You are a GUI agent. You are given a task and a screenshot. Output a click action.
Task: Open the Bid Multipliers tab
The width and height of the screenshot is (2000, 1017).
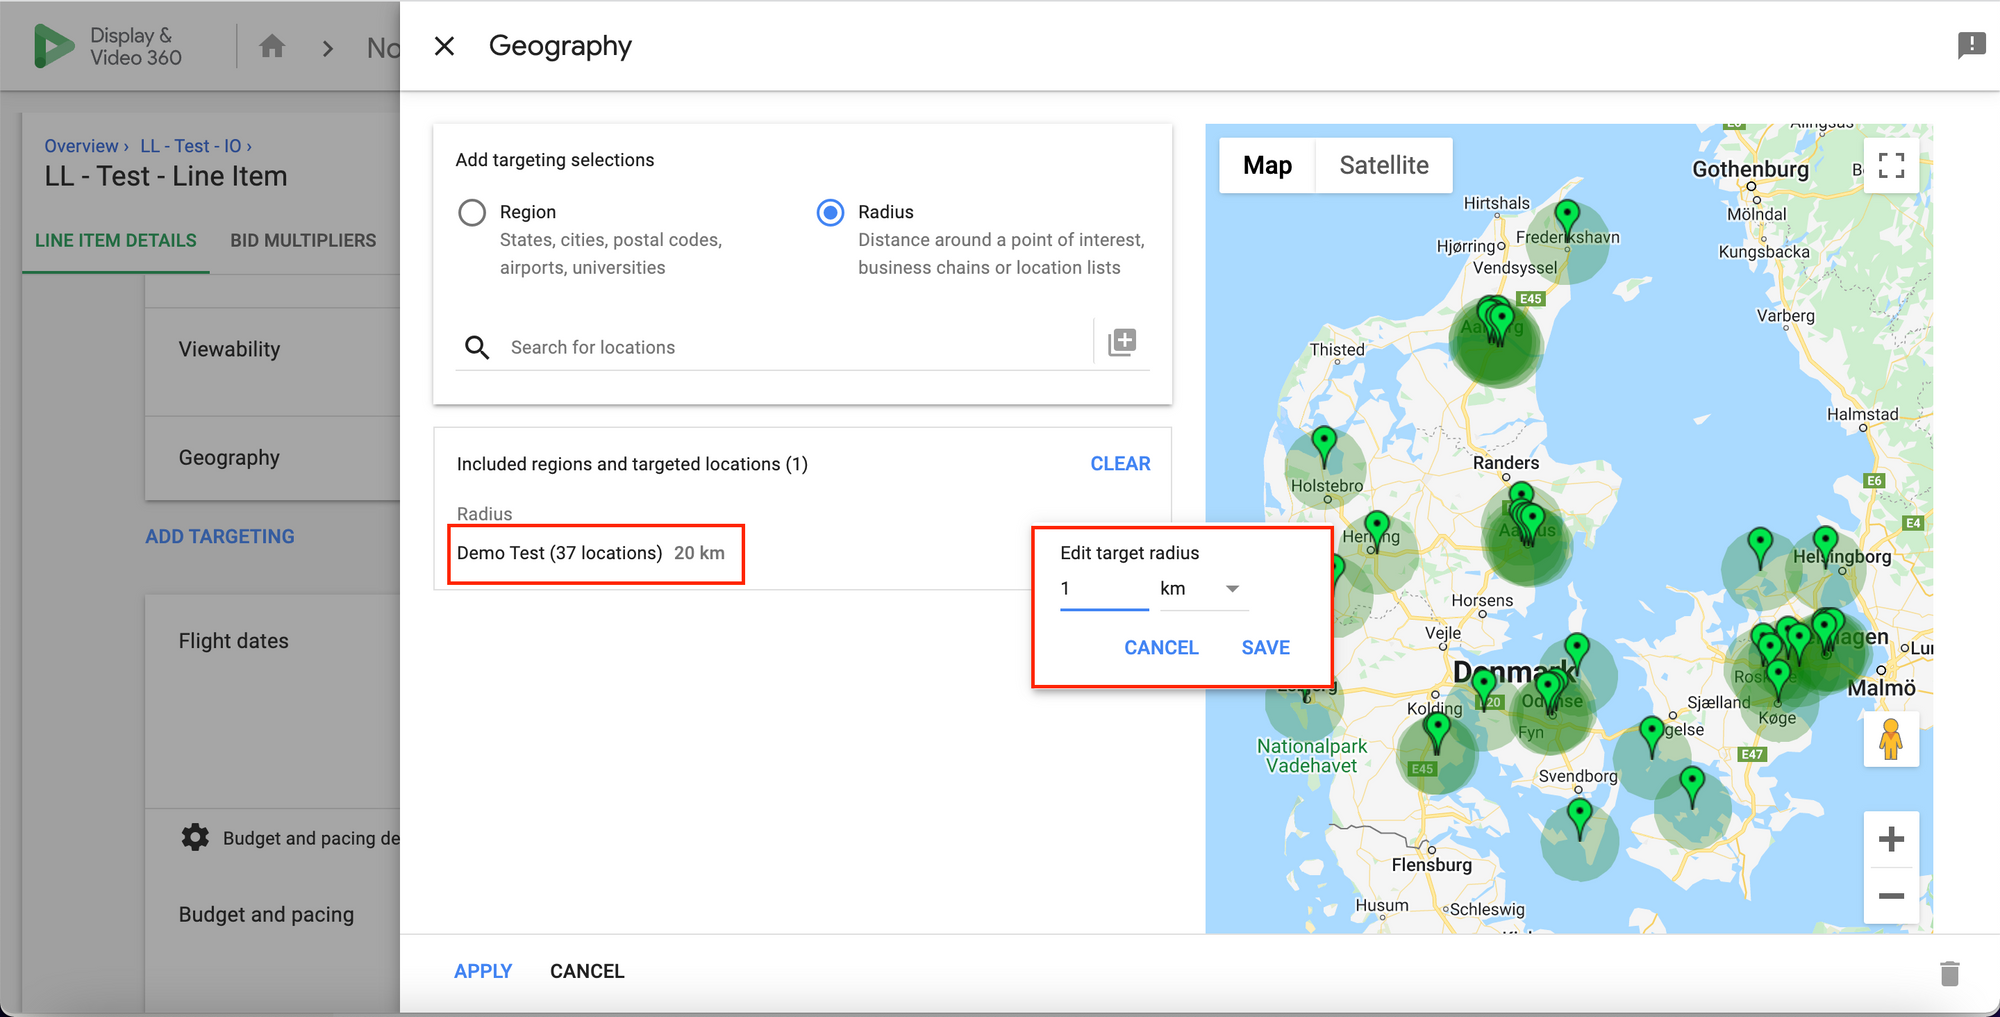pyautogui.click(x=303, y=240)
